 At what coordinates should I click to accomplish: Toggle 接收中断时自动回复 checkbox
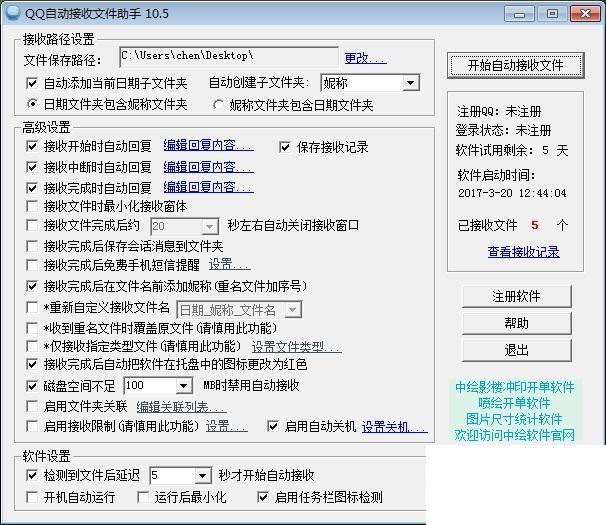click(32, 167)
